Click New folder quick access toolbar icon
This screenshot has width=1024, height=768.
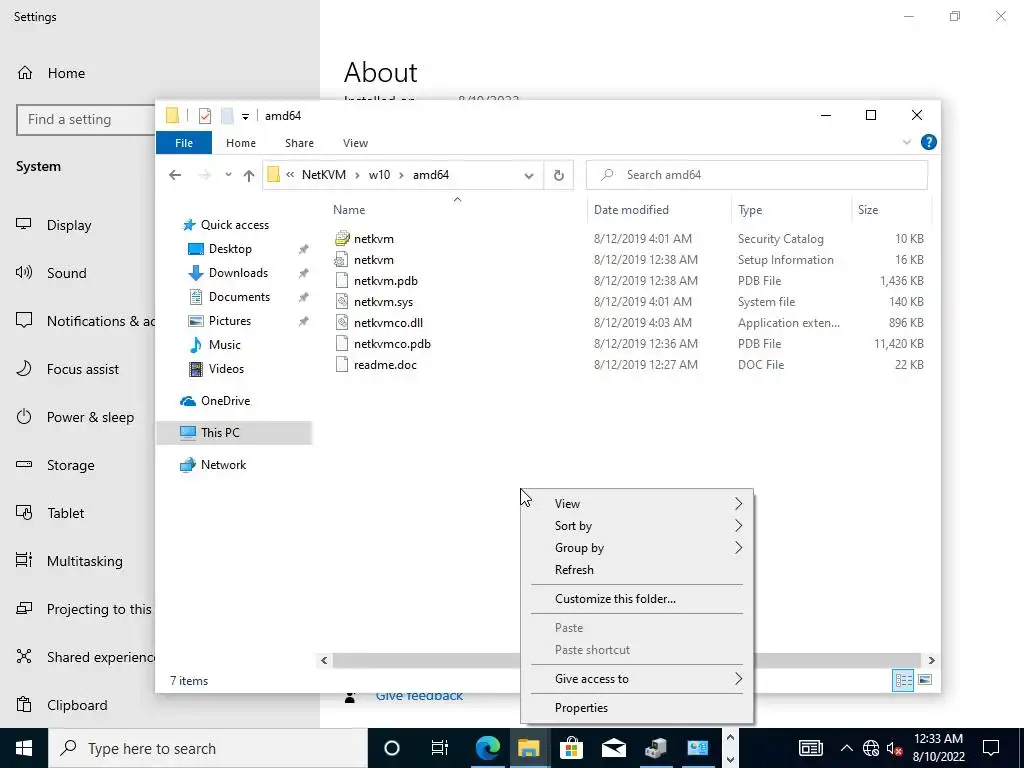click(227, 116)
